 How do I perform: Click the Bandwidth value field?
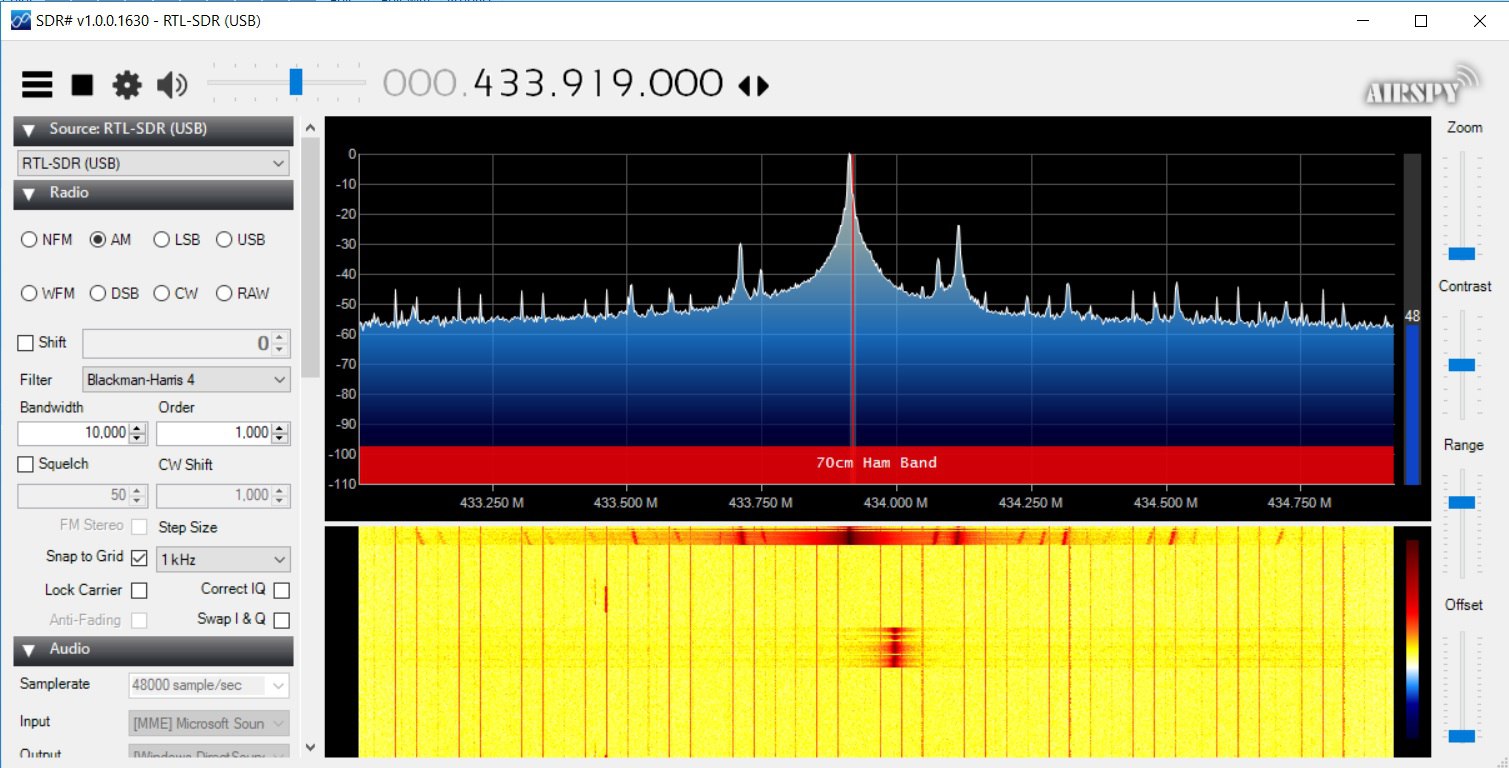click(x=73, y=433)
